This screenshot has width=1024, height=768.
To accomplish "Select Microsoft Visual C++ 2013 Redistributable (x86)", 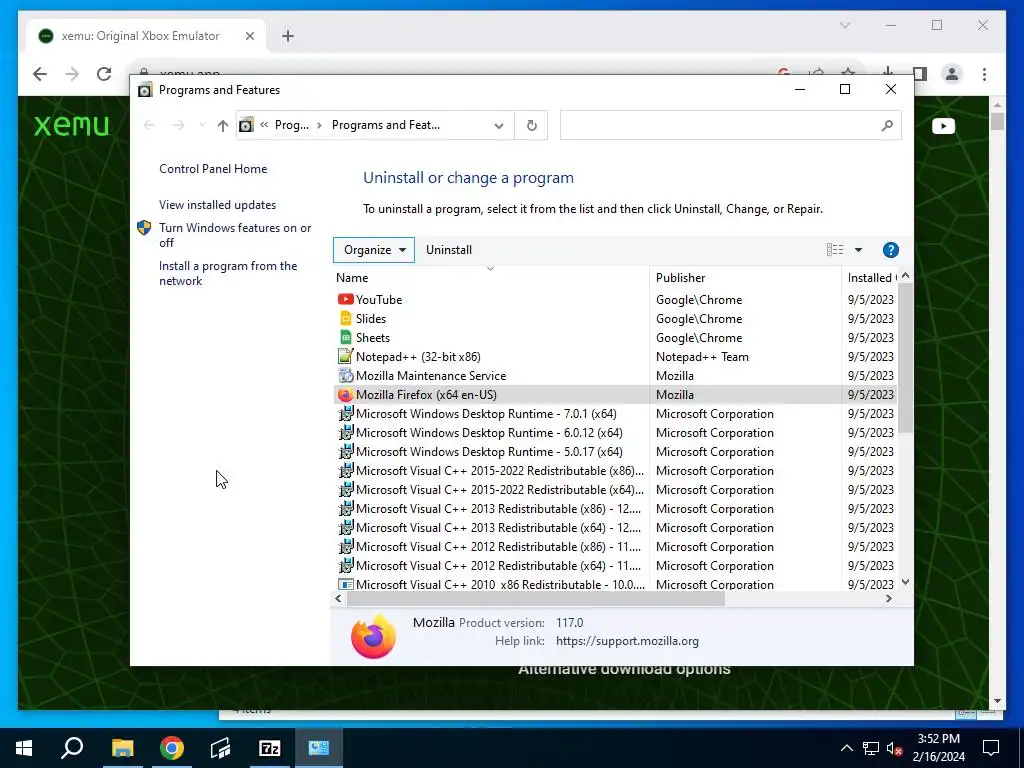I will click(x=614, y=509).
